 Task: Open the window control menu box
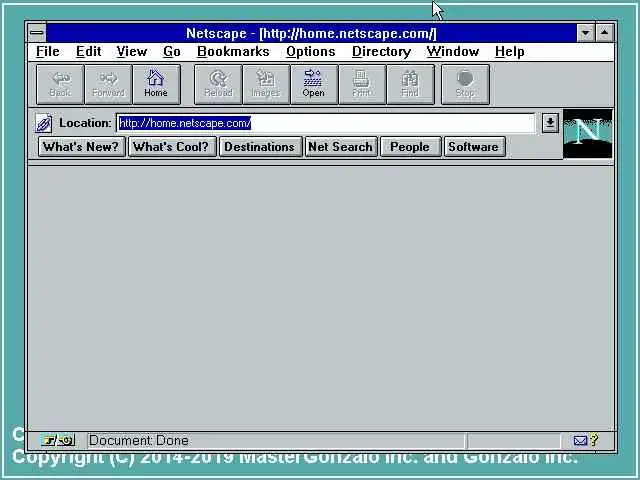tap(37, 33)
